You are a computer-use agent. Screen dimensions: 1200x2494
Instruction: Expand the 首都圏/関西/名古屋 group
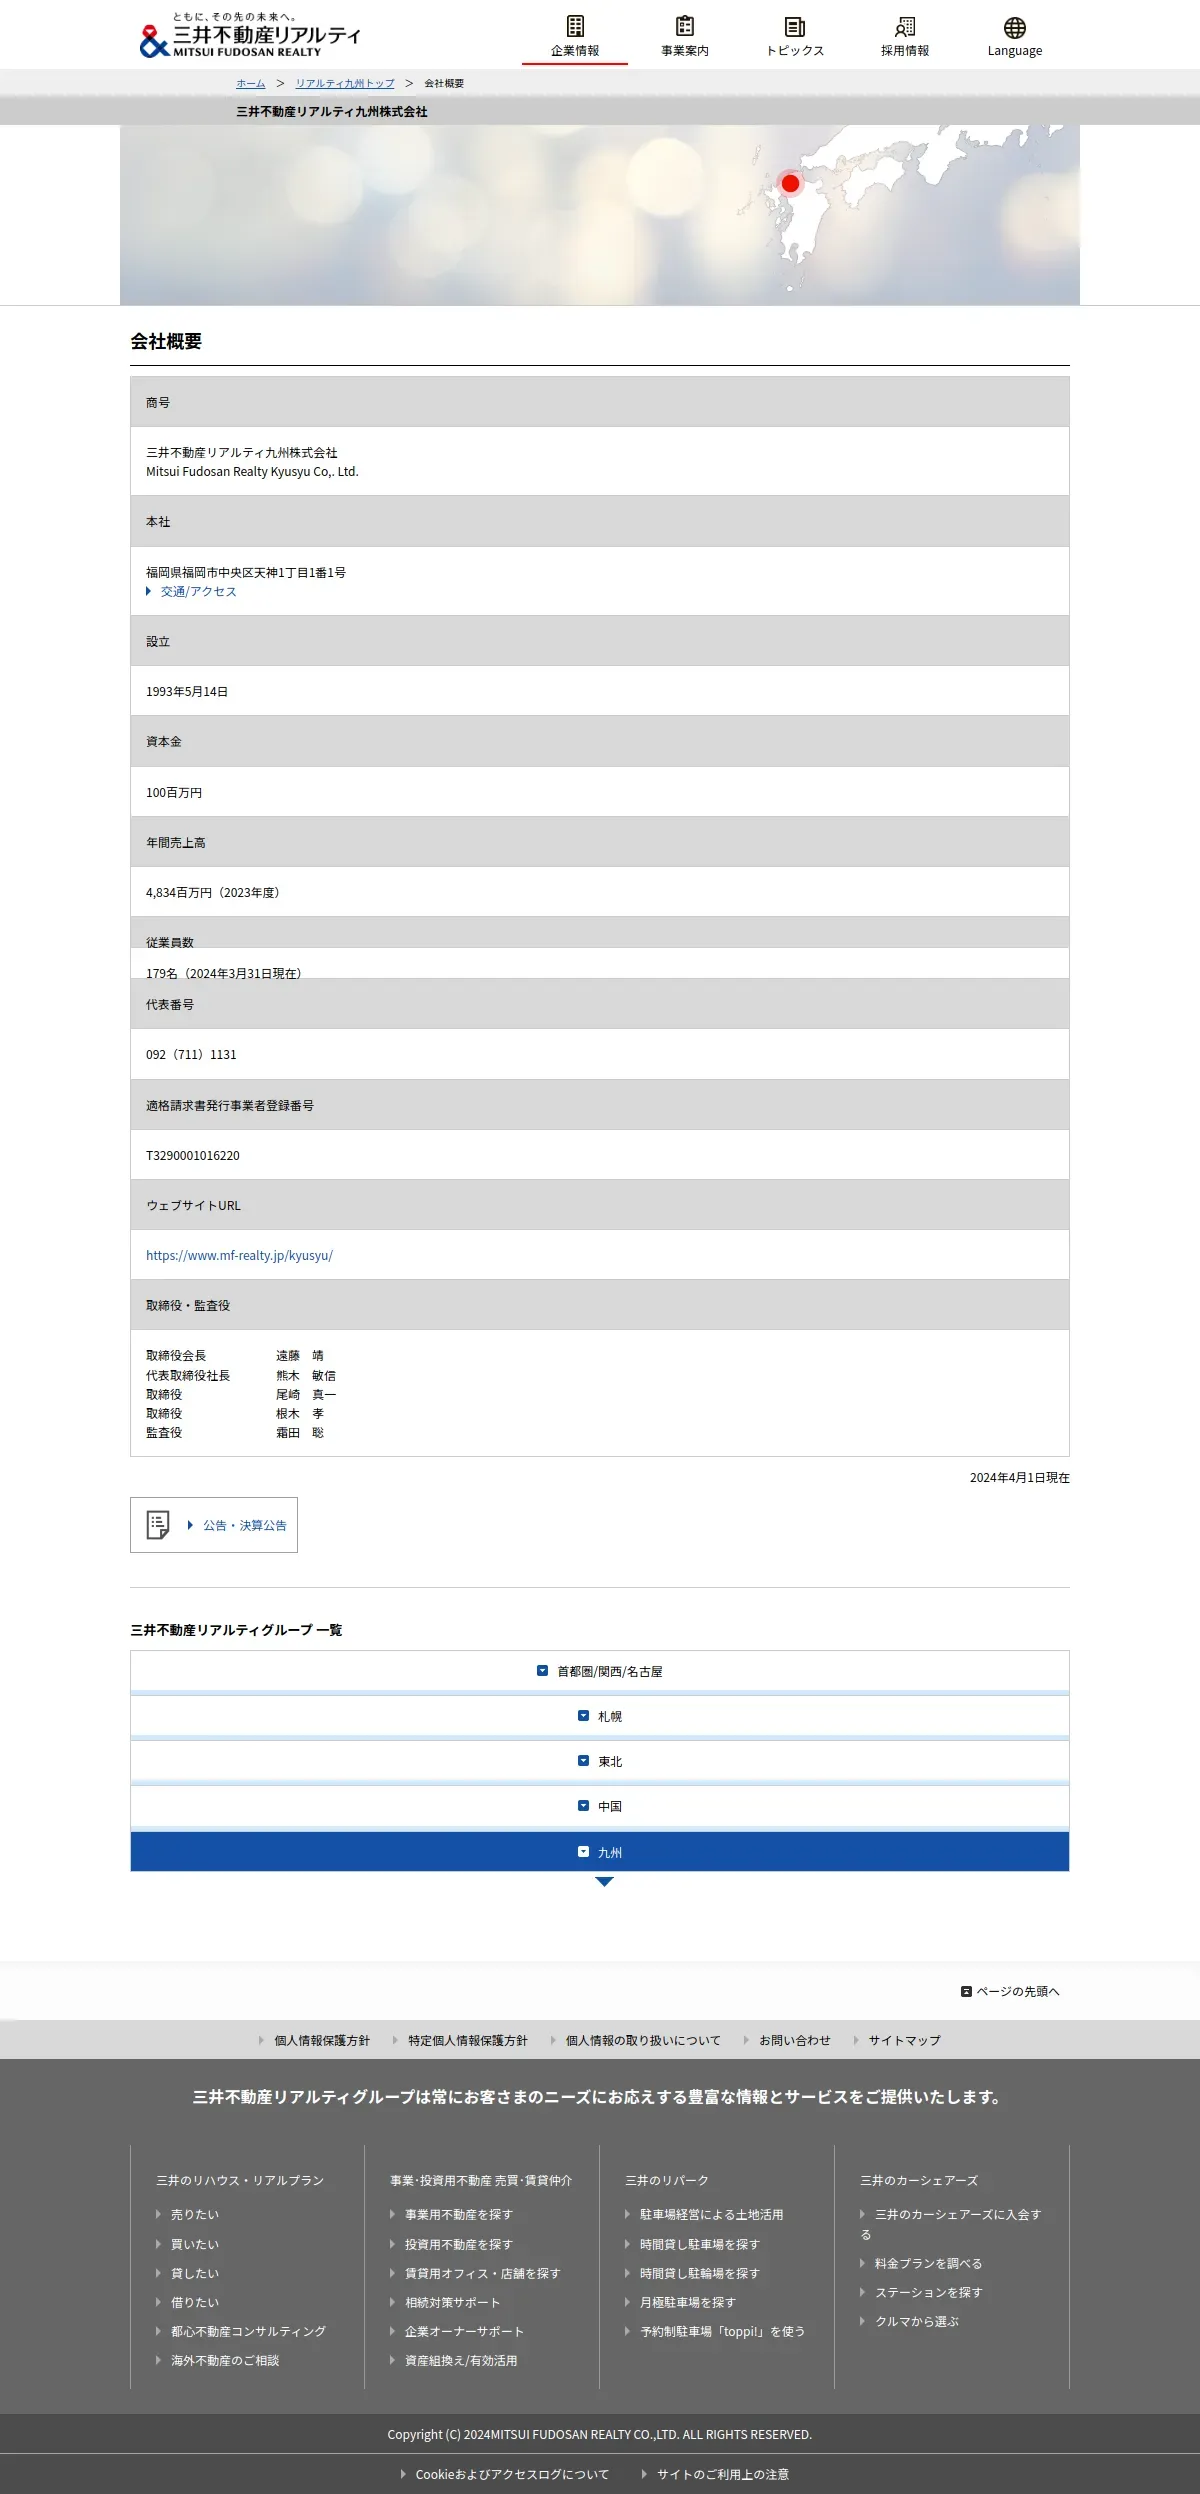[x=600, y=1671]
